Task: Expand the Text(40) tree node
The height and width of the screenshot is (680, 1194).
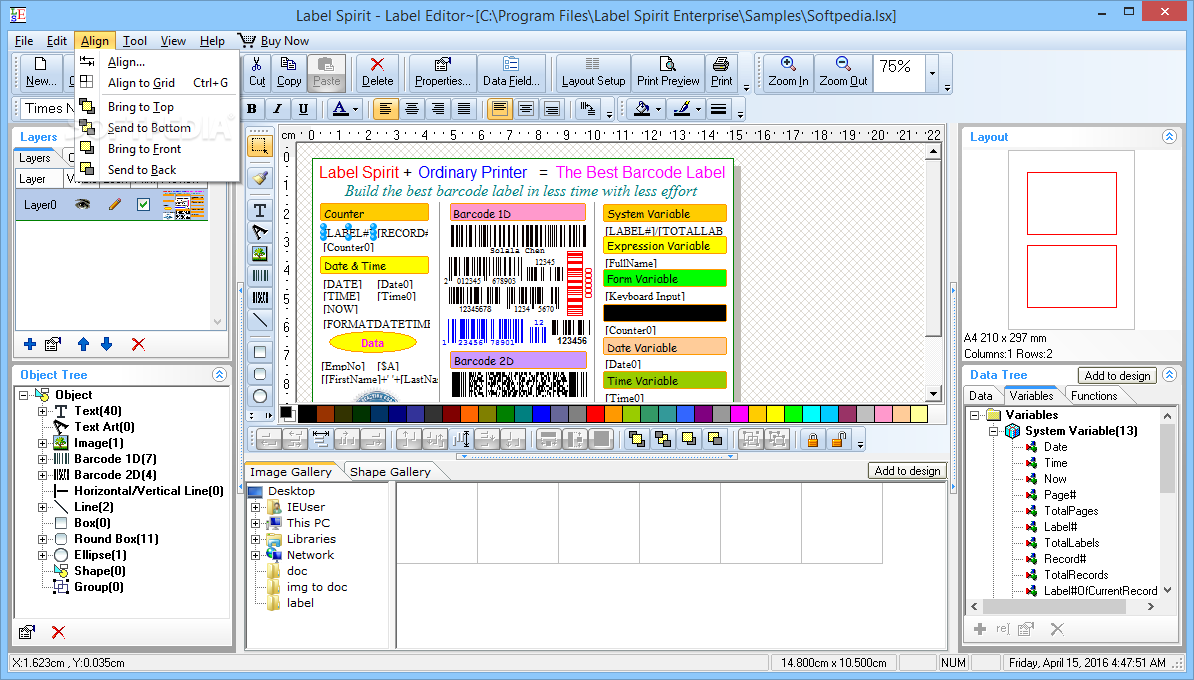Action: (43, 411)
